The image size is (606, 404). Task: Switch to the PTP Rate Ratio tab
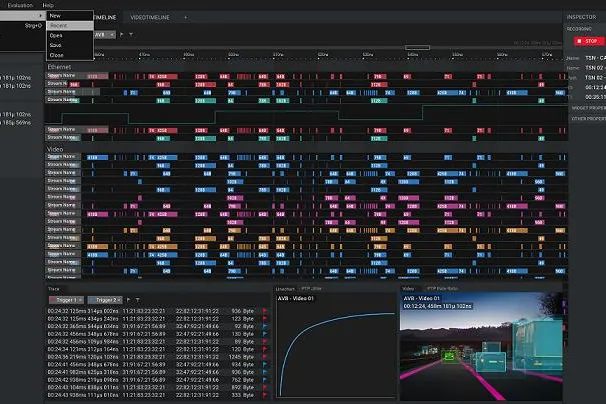tap(443, 288)
